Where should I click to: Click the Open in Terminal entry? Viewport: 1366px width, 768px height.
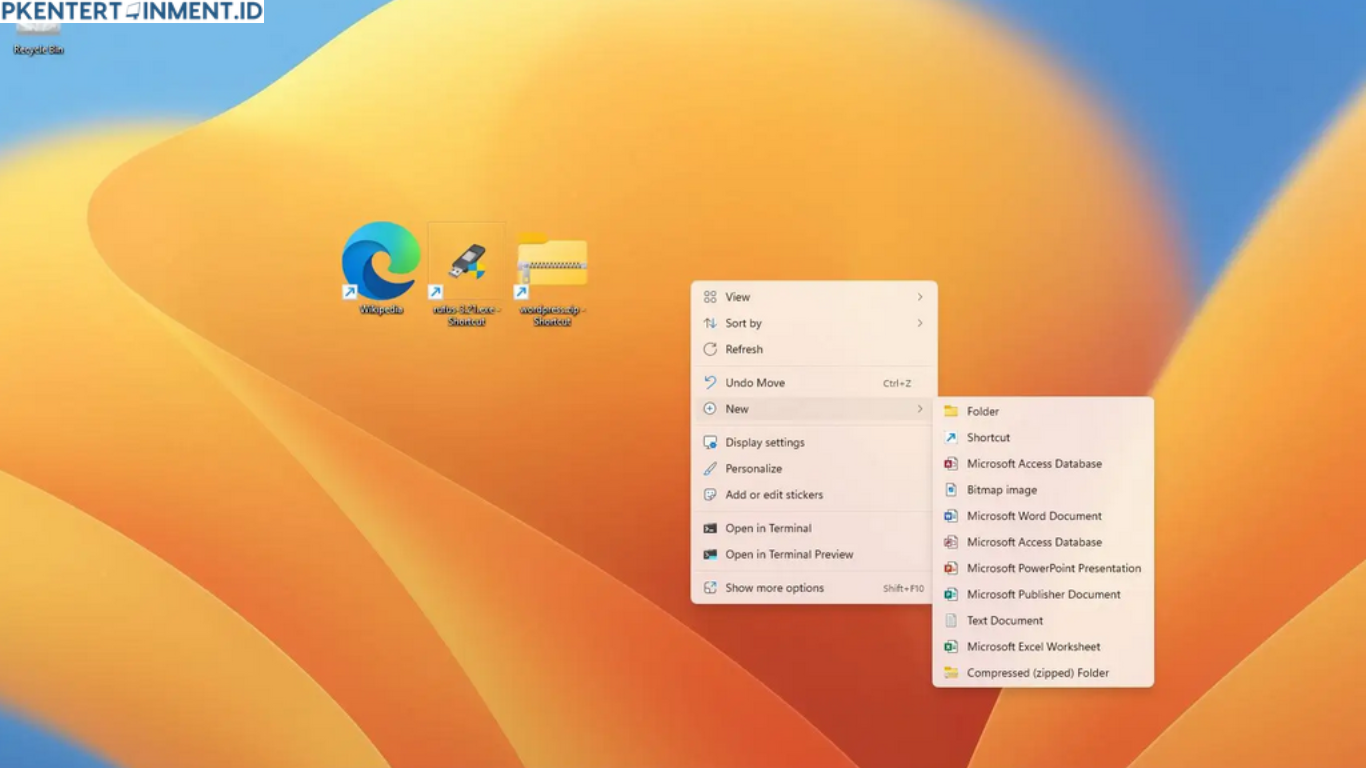814,528
